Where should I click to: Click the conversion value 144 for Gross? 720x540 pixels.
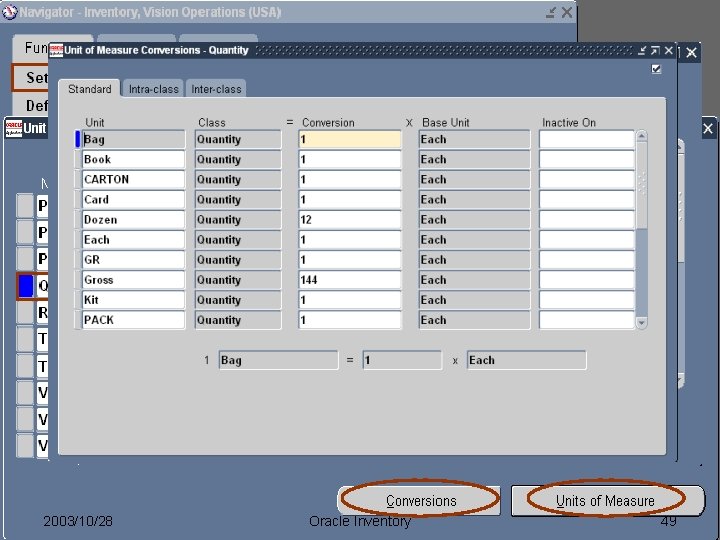tap(350, 280)
